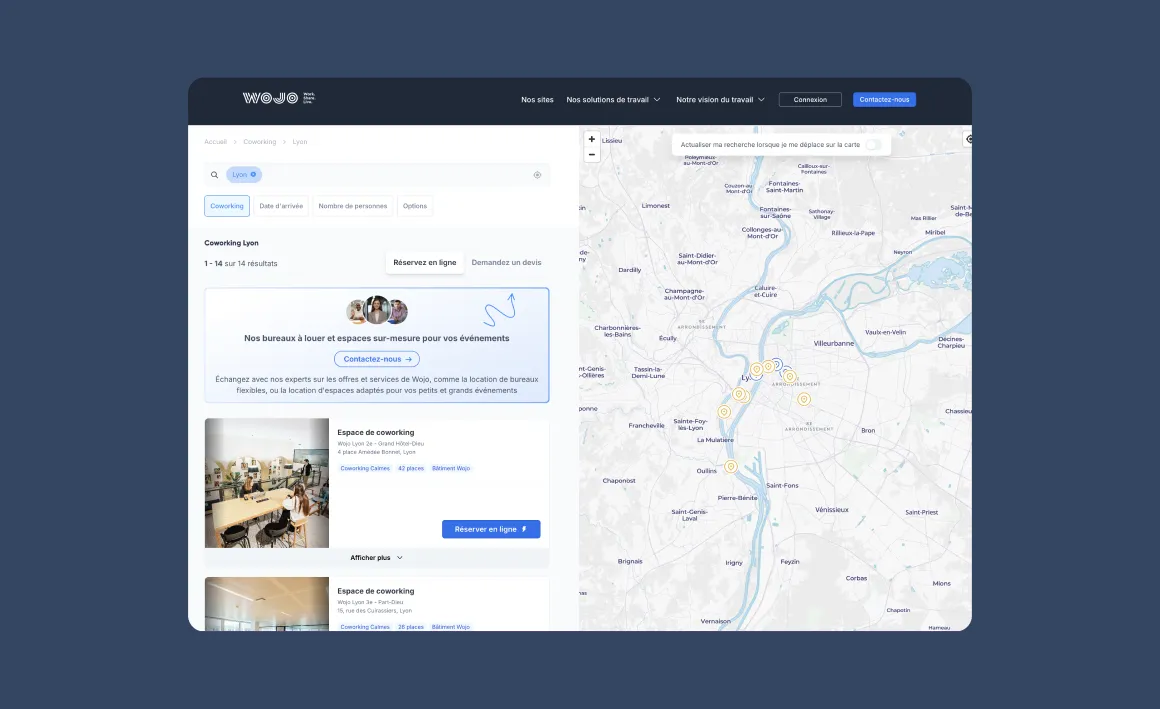
Task: Go to the Accueil breadcrumb
Action: (x=215, y=142)
